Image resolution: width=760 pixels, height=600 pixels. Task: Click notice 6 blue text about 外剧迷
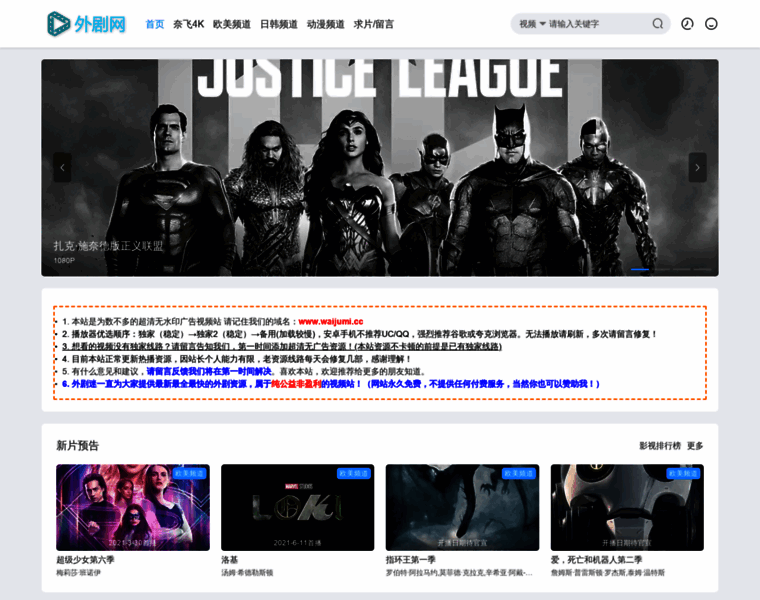pos(331,384)
